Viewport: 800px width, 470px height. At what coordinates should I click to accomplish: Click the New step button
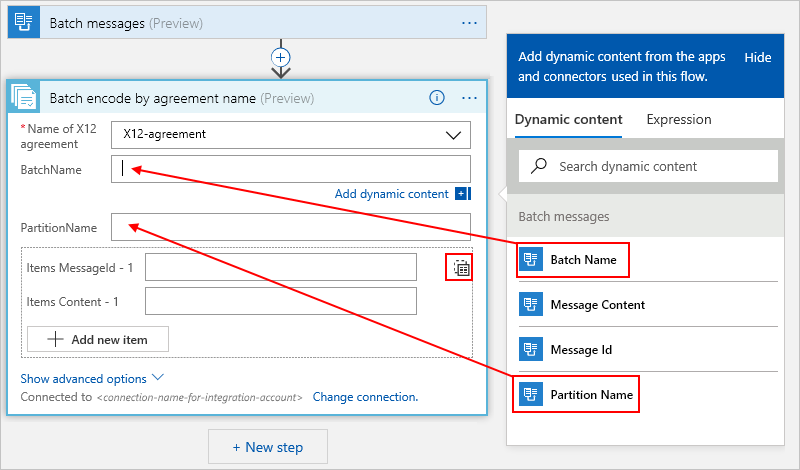click(267, 446)
